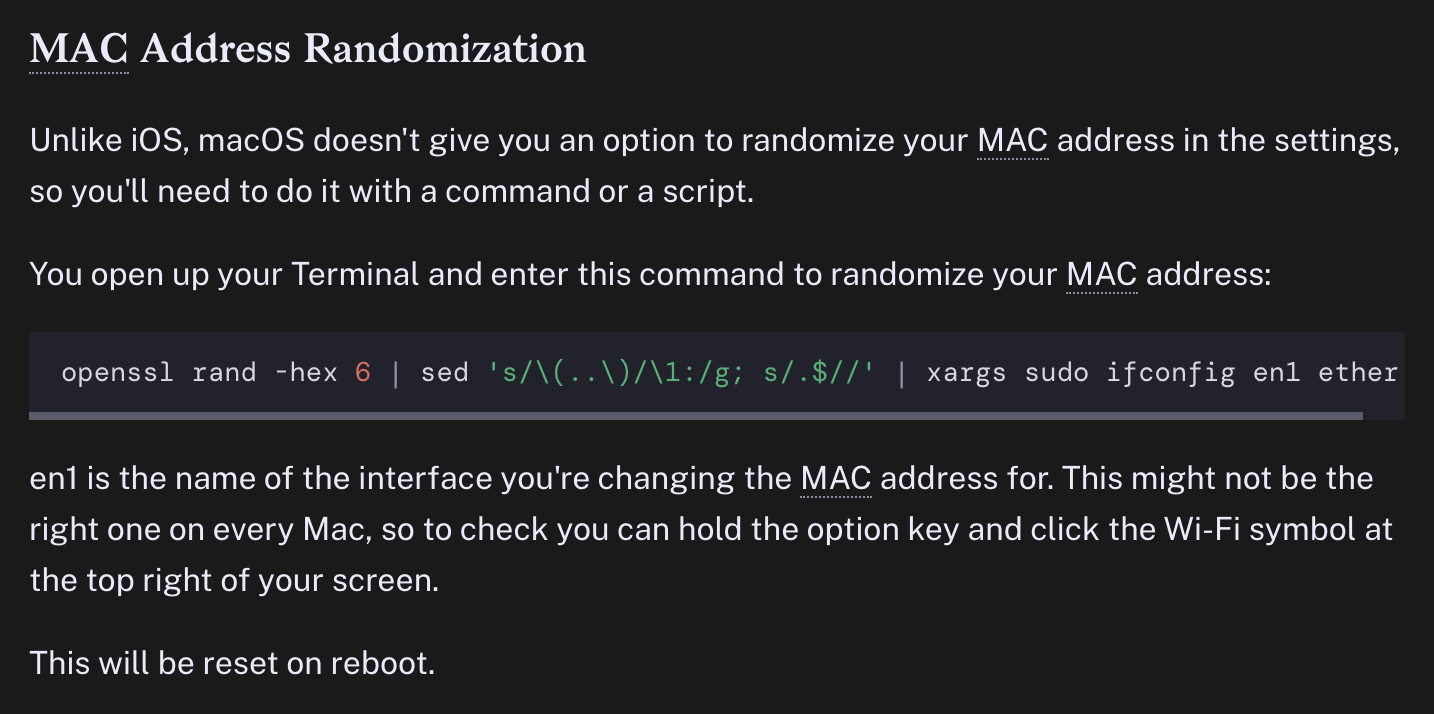Click the empty scrollbar track right of thumb
This screenshot has height=714, width=1434.
(x=1384, y=415)
